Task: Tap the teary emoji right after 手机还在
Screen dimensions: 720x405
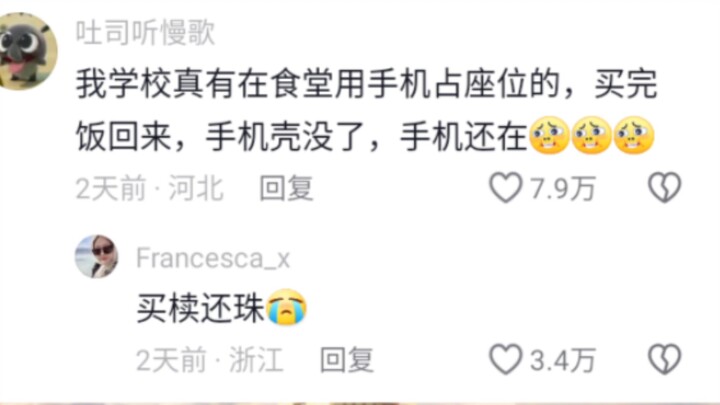Action: click(549, 135)
